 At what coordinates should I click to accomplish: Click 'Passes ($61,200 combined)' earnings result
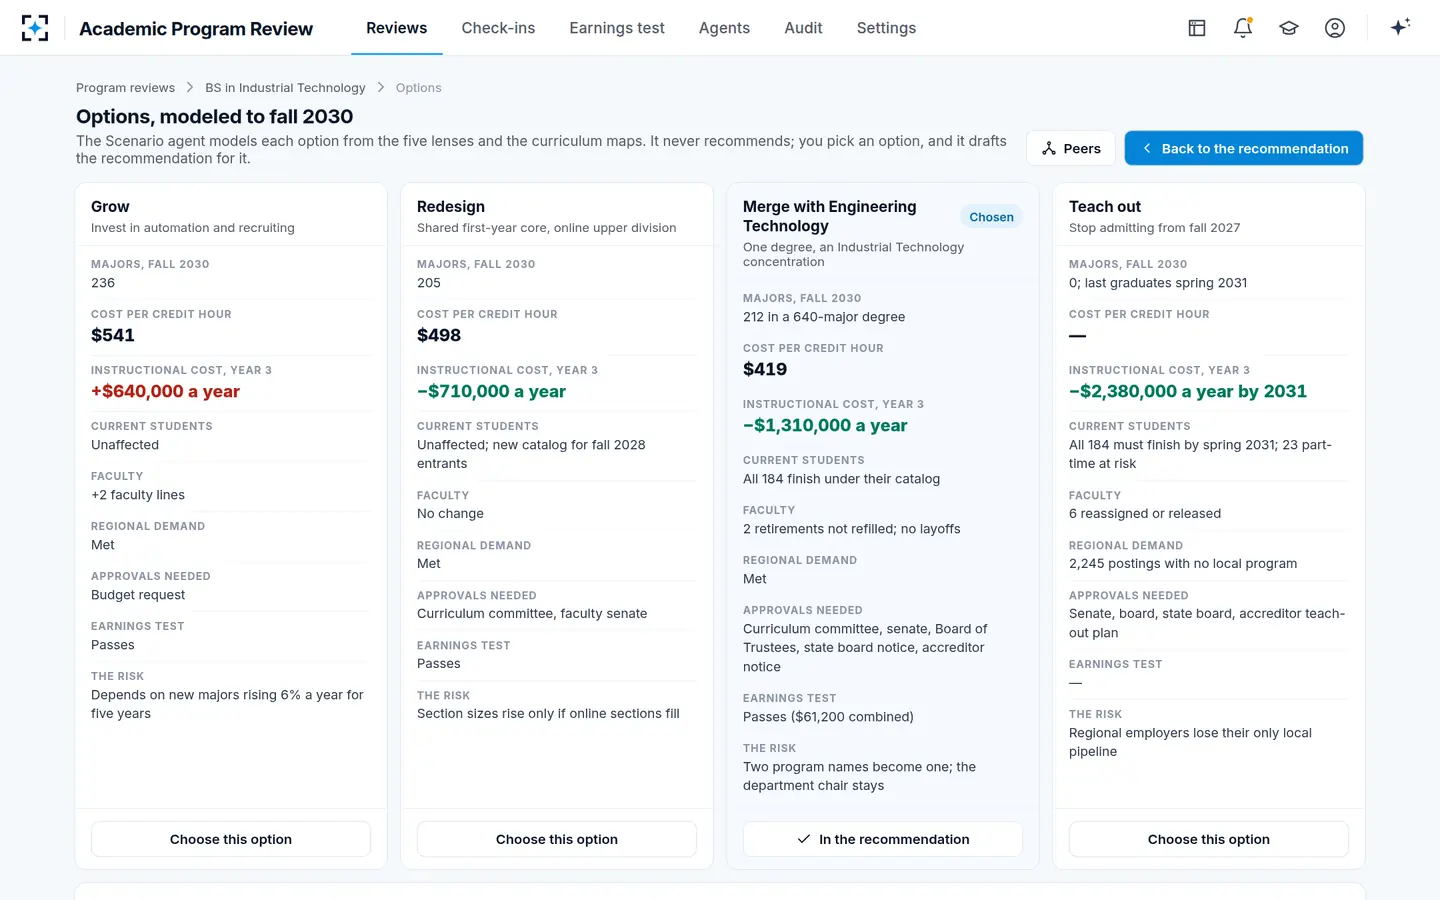point(828,717)
